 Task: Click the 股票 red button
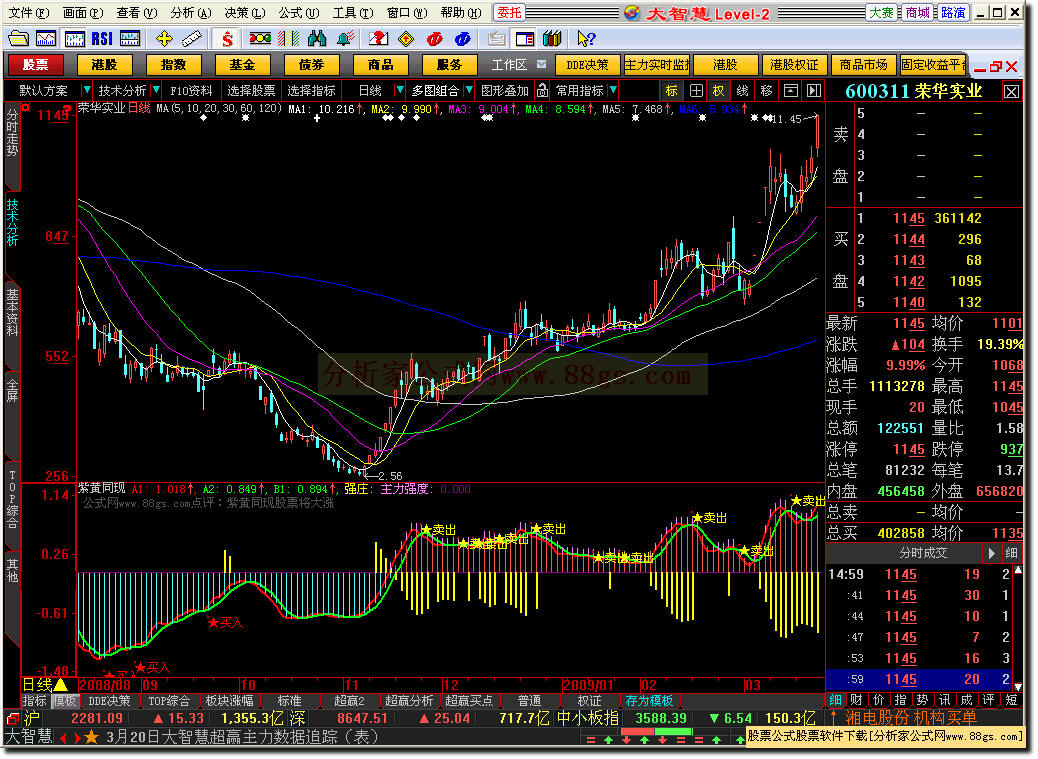click(36, 65)
